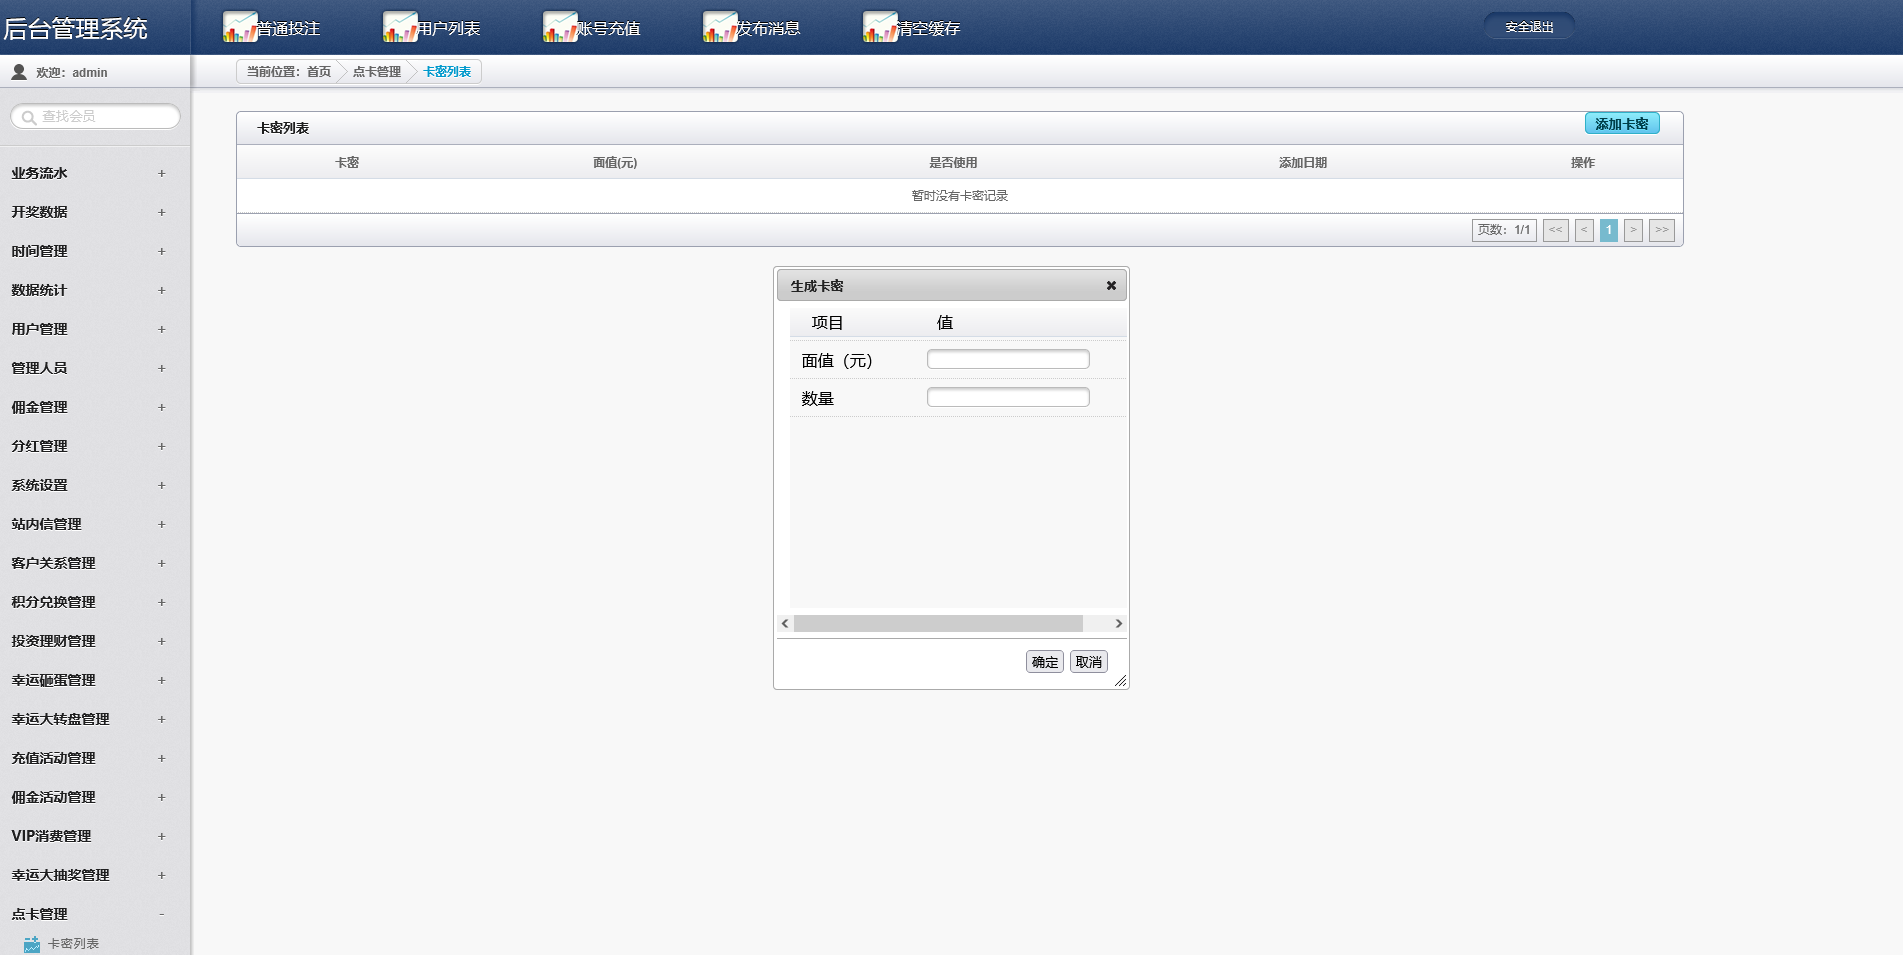Click the chart icon beside 账号充值
This screenshot has width=1903, height=955.
coord(560,27)
